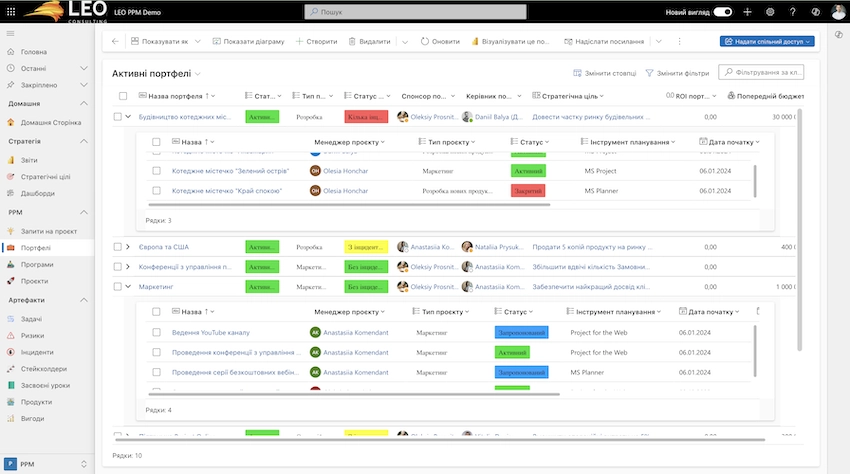This screenshot has height=474, width=850.
Task: Go to Програми in the sidebar
Action: (37, 264)
